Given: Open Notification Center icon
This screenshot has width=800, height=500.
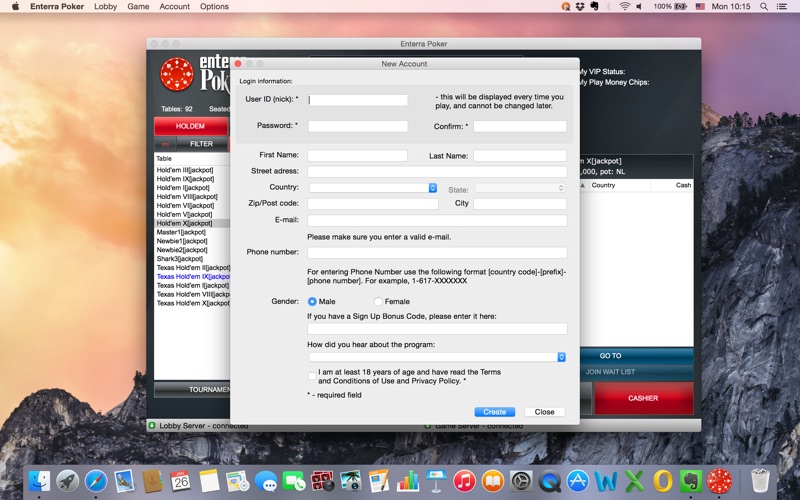Looking at the screenshot, I should point(782,7).
